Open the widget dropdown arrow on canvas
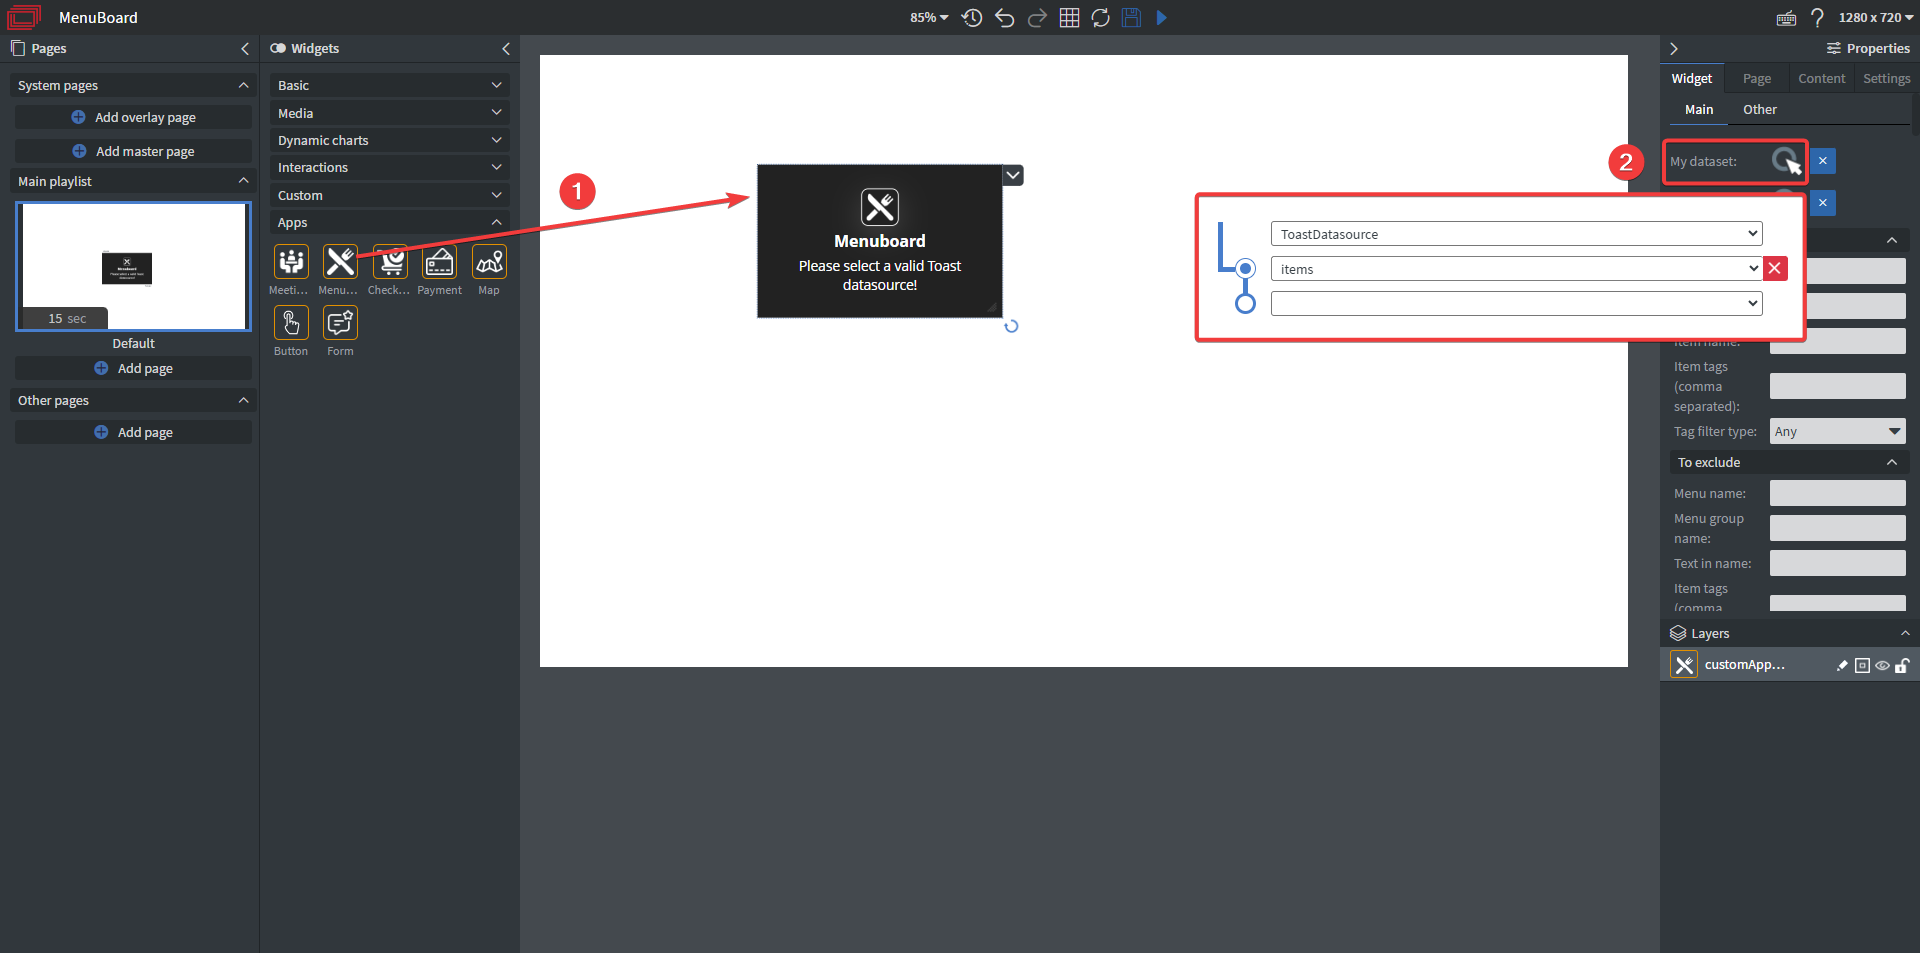 pyautogui.click(x=1013, y=175)
